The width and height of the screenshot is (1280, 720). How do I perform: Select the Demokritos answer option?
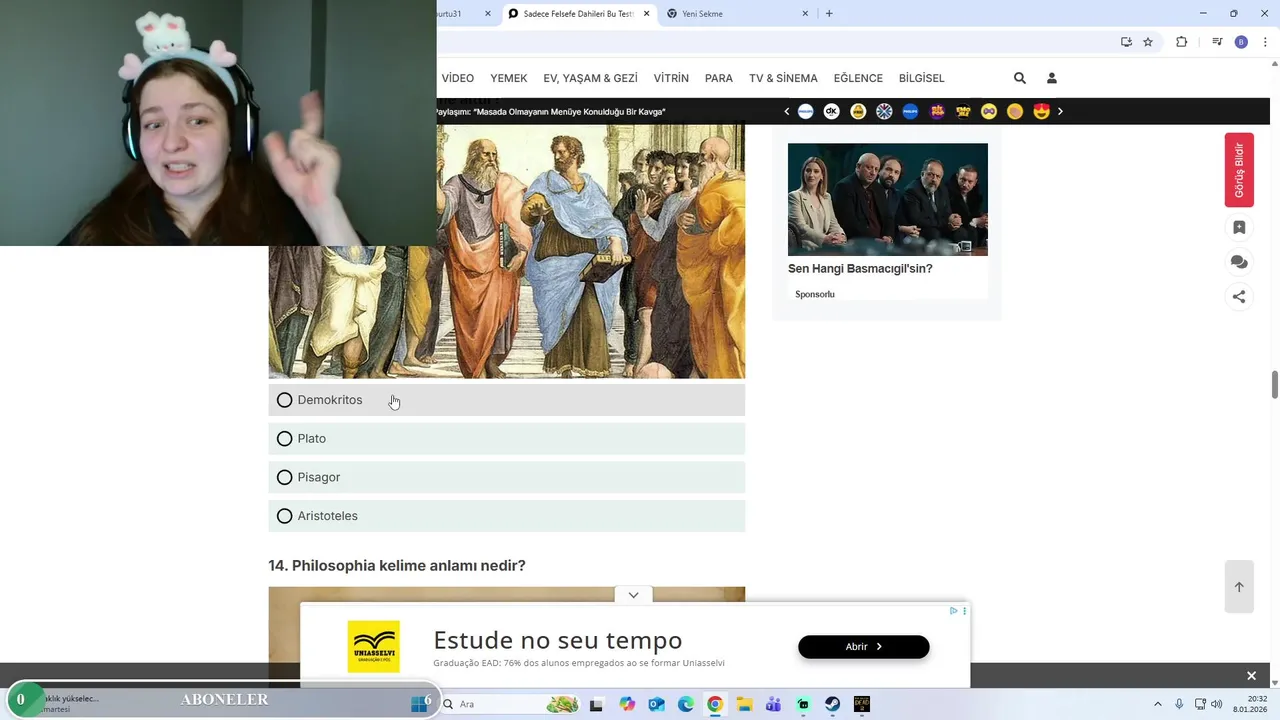(506, 400)
